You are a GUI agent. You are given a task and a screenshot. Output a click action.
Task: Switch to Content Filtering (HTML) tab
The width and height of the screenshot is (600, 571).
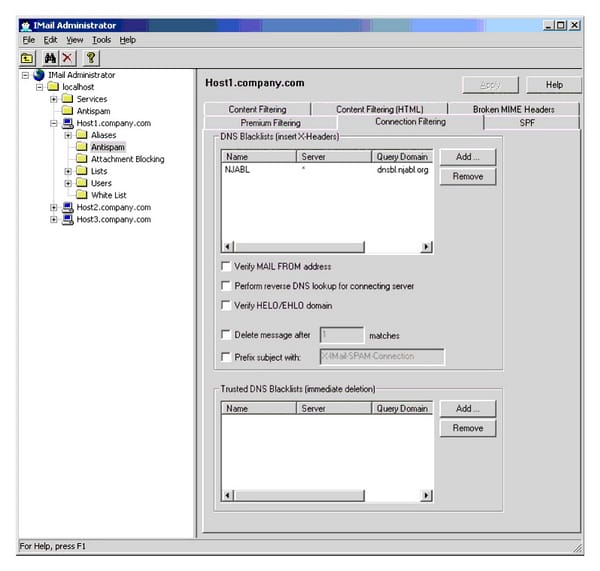(380, 109)
